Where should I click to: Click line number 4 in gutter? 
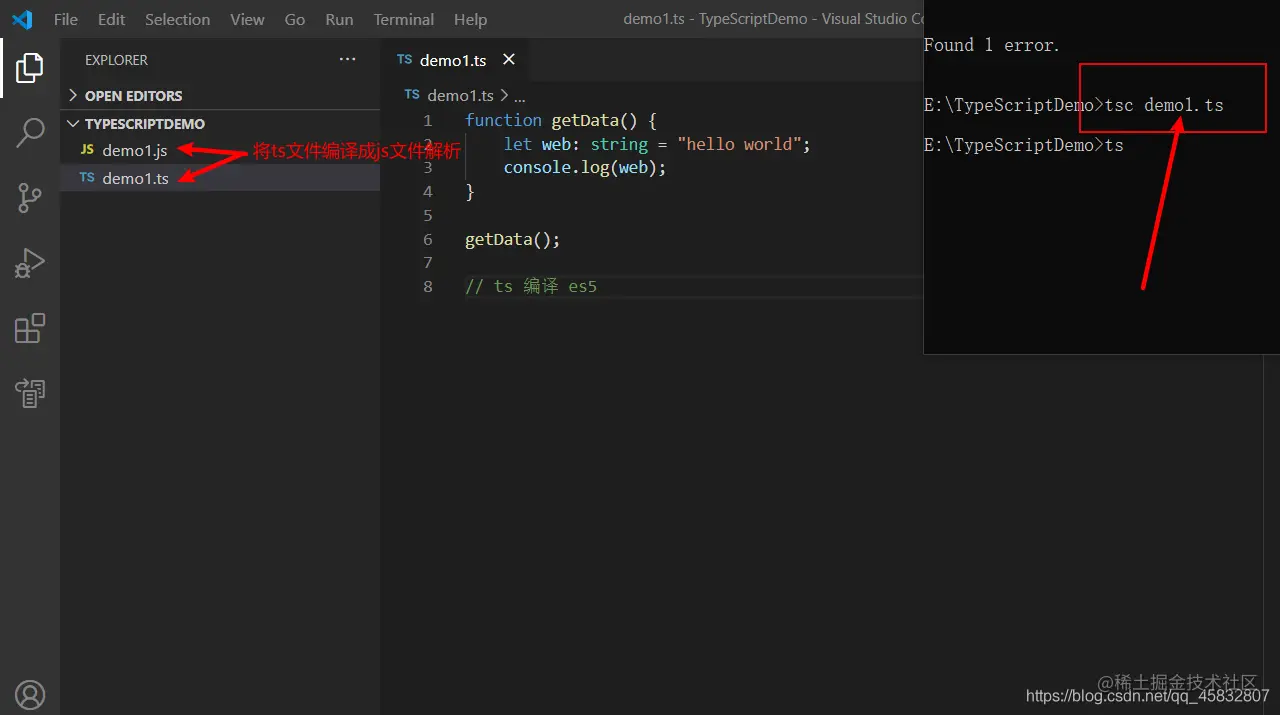(x=428, y=192)
